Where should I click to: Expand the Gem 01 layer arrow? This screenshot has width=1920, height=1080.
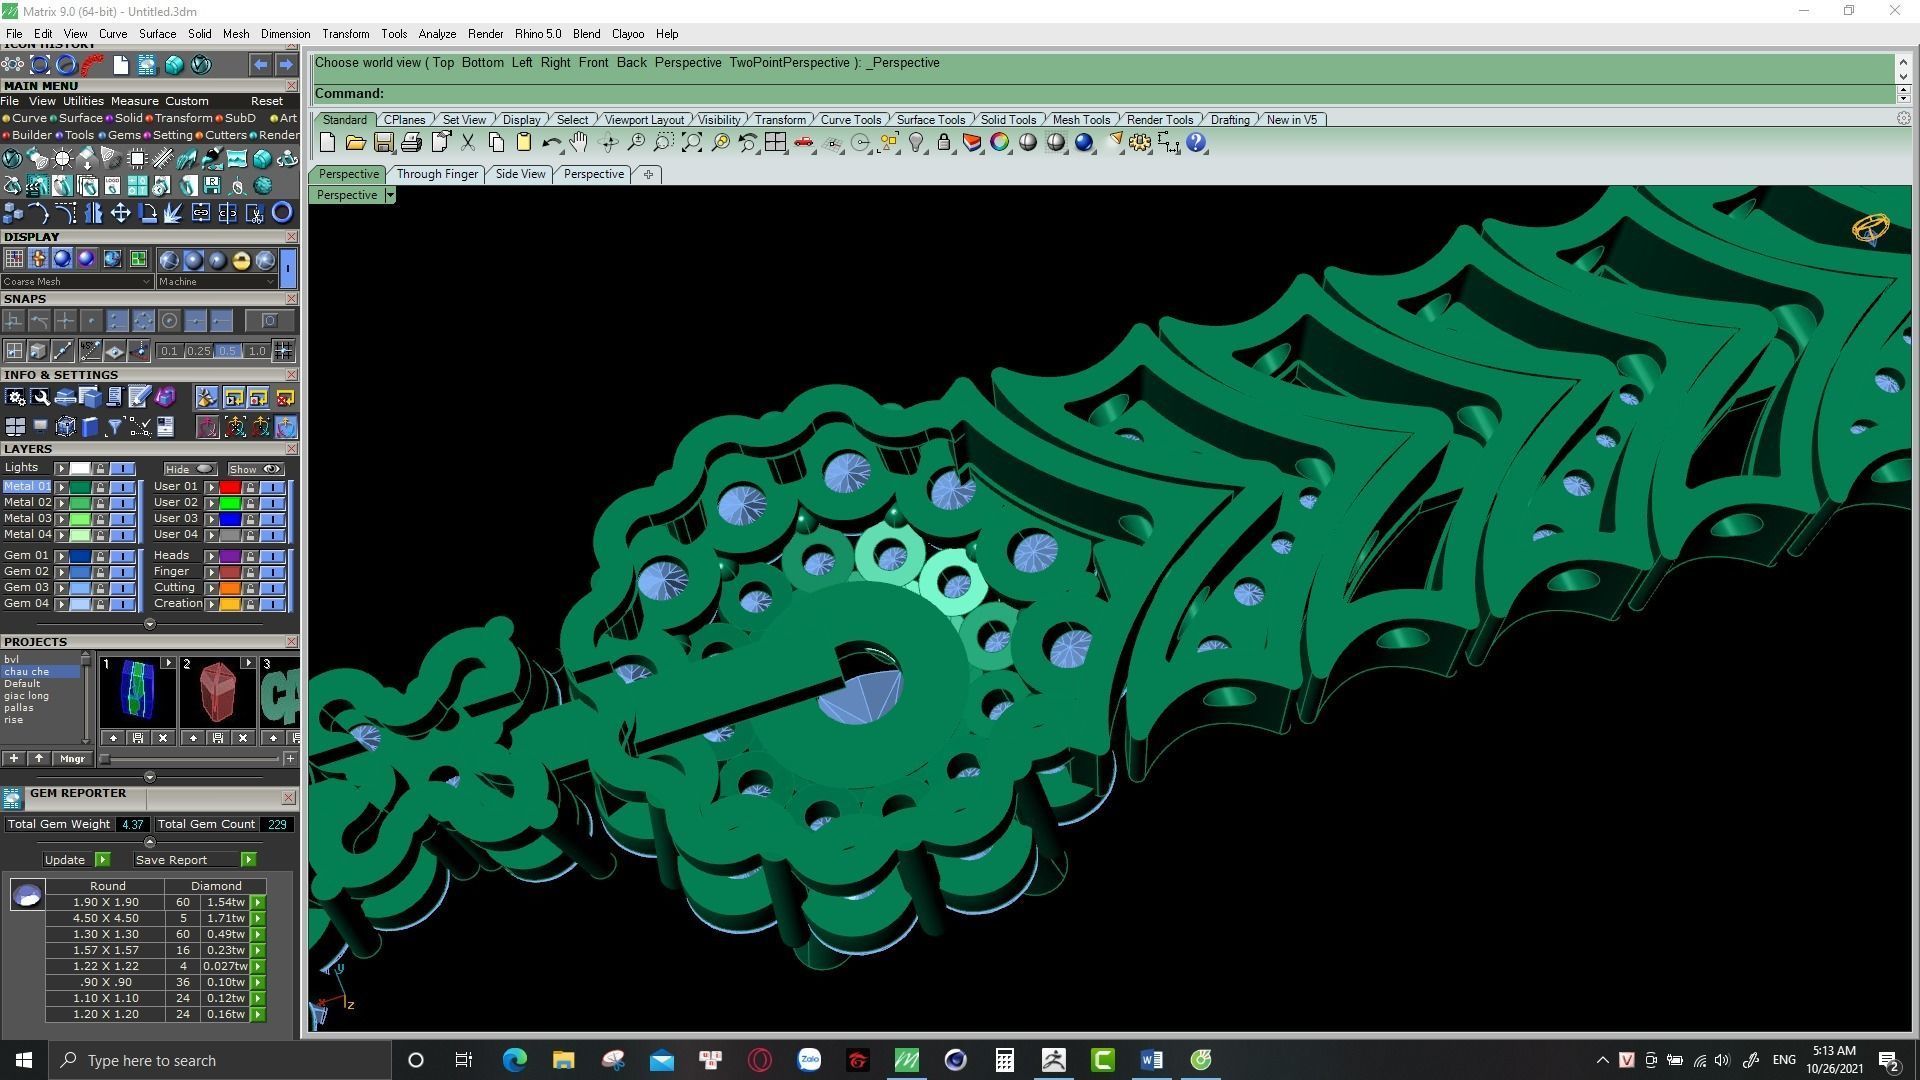[61, 556]
